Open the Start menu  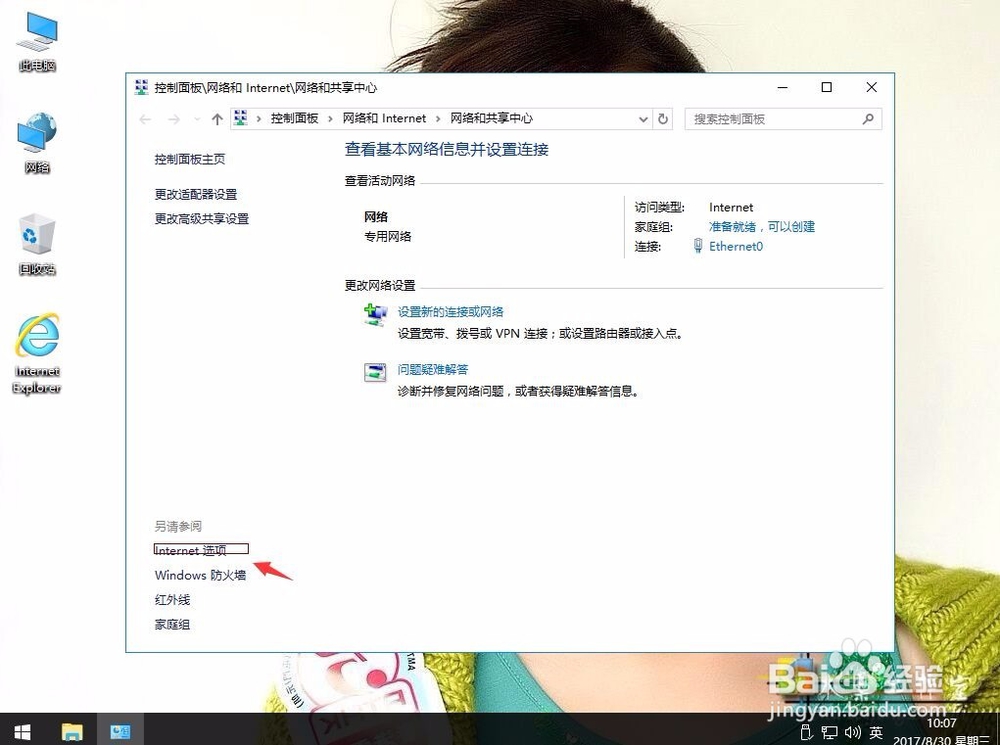[x=21, y=731]
